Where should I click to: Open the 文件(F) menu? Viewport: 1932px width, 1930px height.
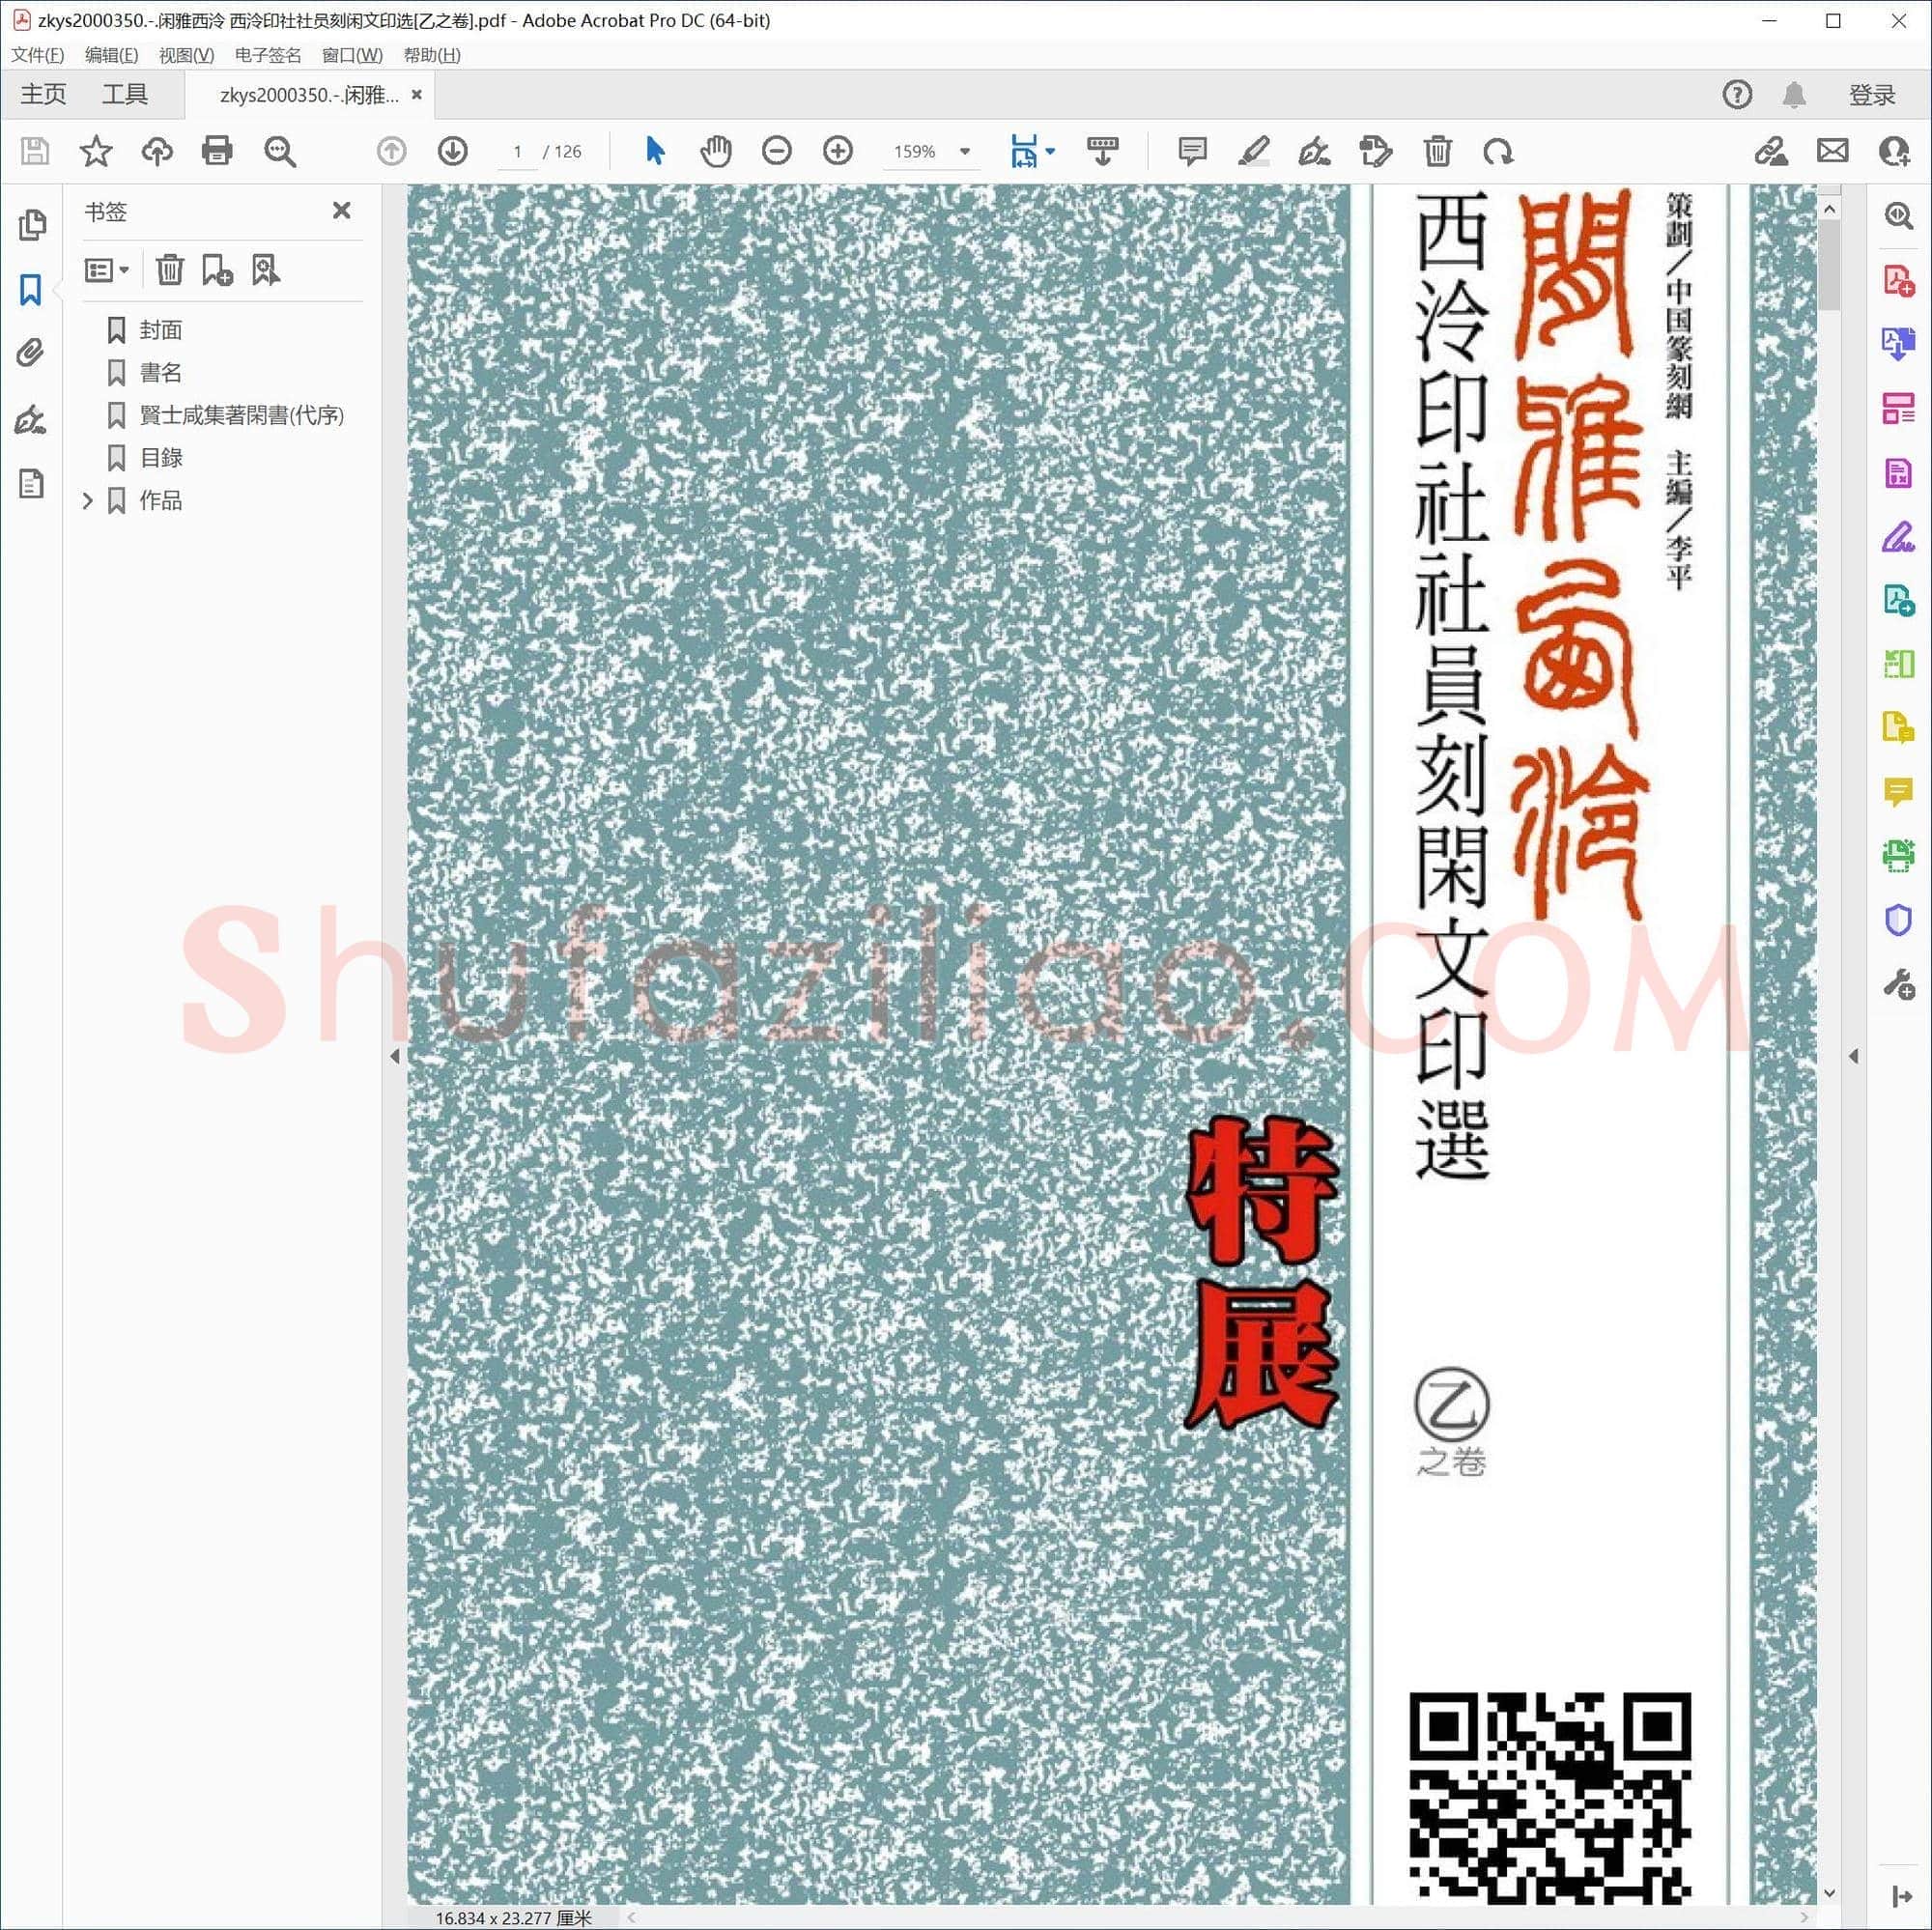[38, 55]
